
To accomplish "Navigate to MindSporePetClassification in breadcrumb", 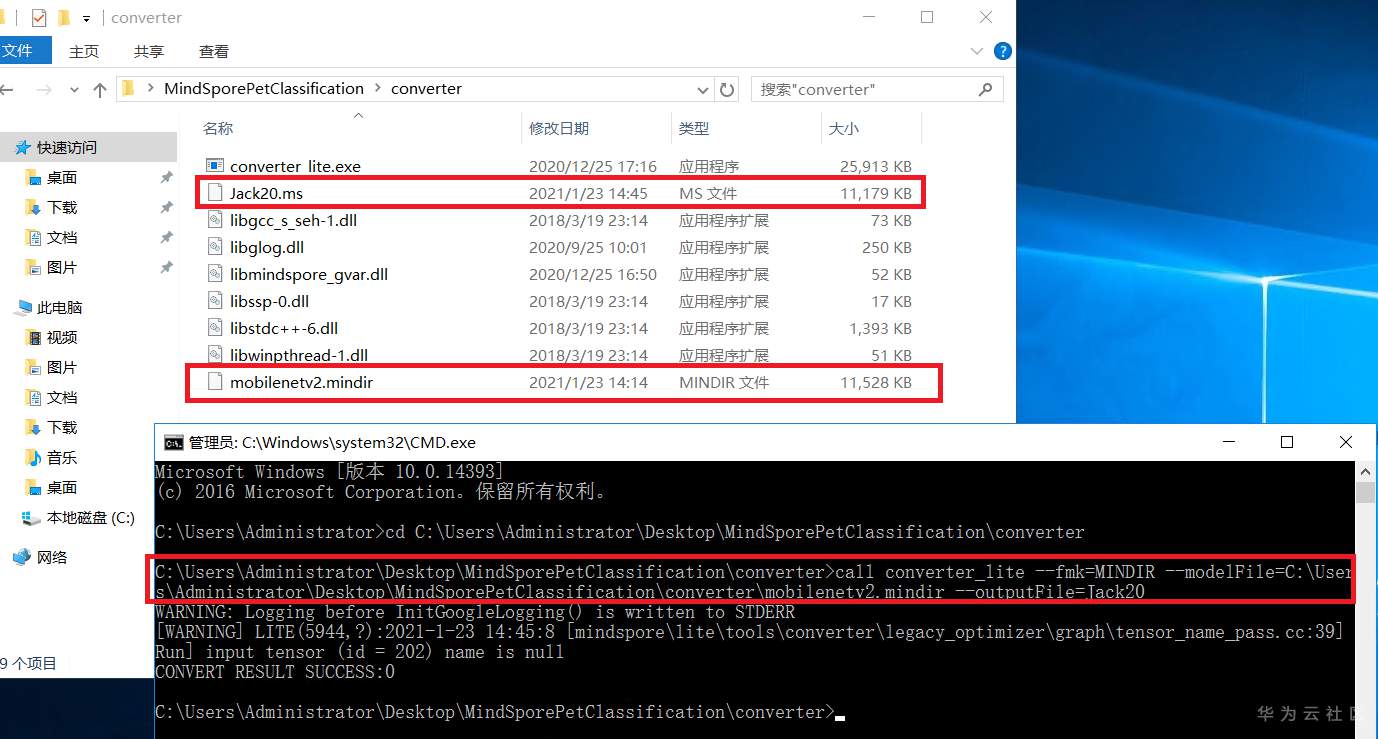I will [x=265, y=89].
